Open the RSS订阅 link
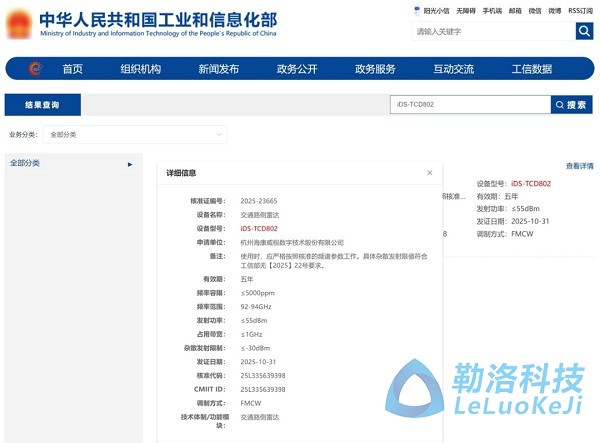 point(581,10)
